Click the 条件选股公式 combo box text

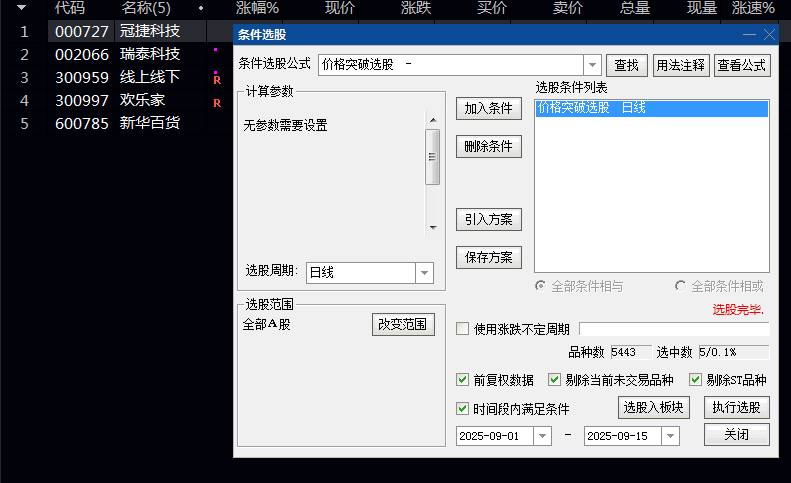tap(451, 65)
